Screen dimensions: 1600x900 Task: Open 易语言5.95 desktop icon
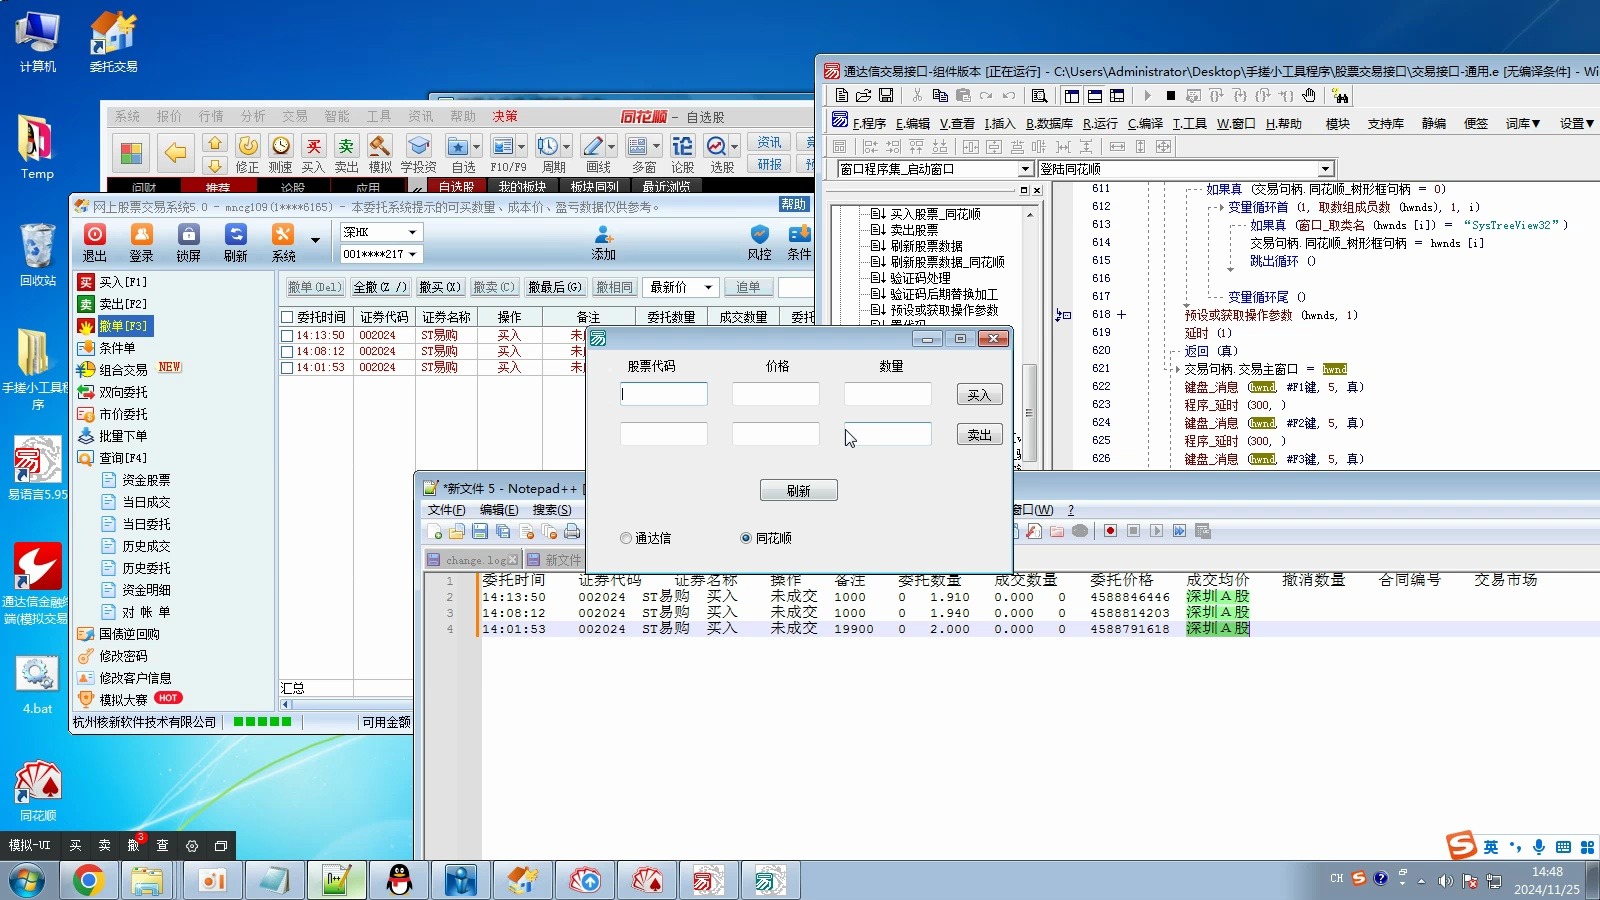tap(37, 468)
